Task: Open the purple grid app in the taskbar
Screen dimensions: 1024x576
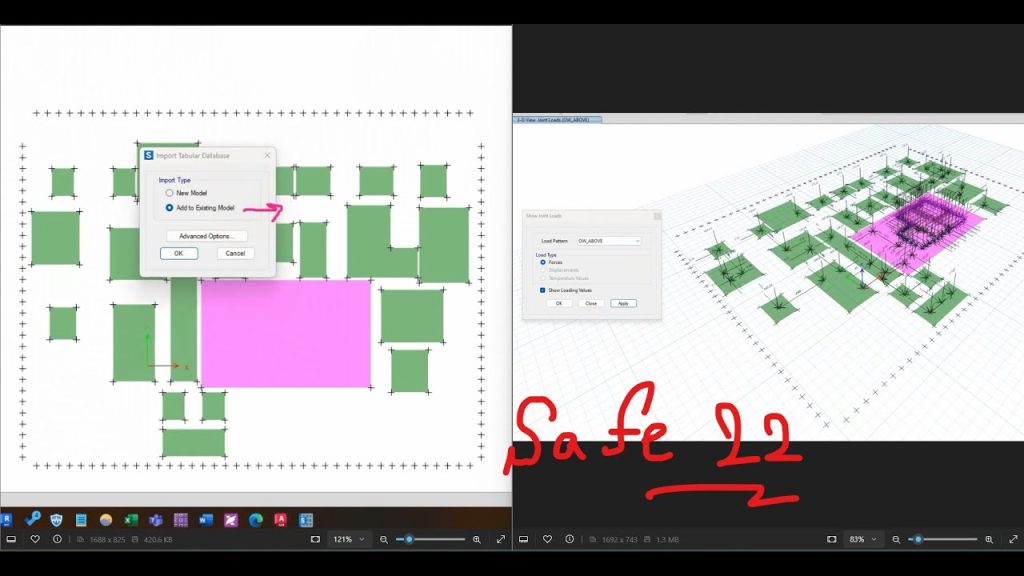Action: pos(181,520)
